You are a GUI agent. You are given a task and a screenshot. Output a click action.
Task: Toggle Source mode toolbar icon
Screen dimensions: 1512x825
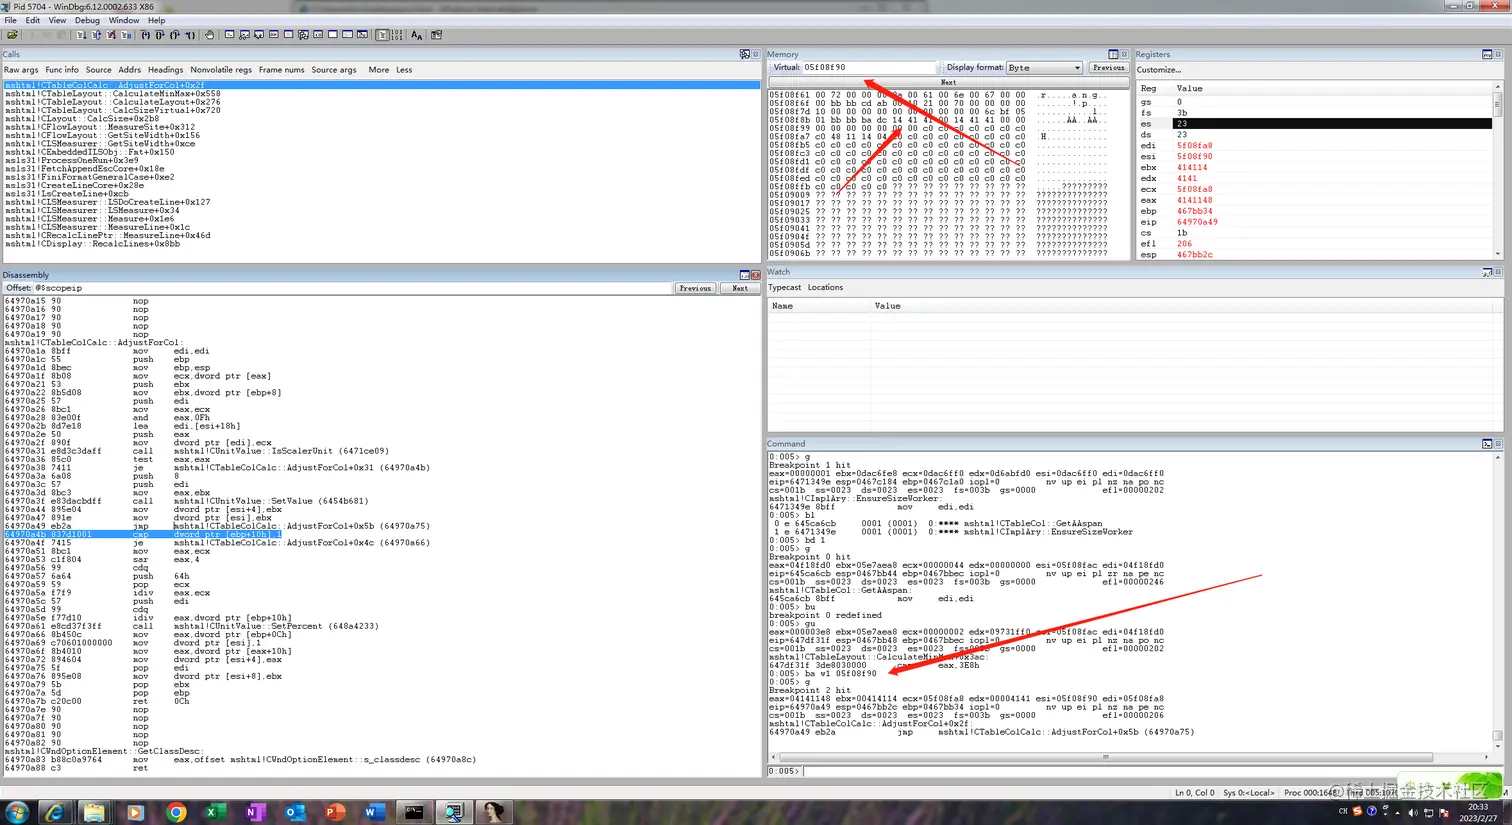(382, 35)
